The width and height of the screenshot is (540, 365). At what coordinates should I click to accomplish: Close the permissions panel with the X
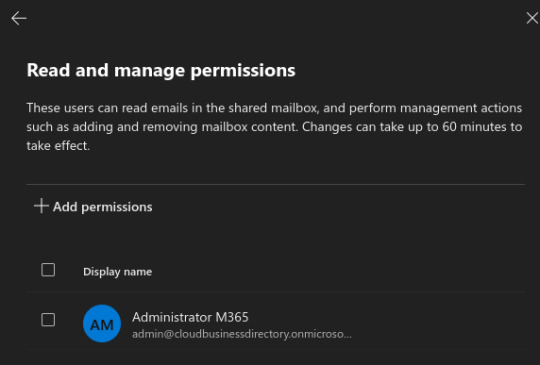click(x=532, y=18)
